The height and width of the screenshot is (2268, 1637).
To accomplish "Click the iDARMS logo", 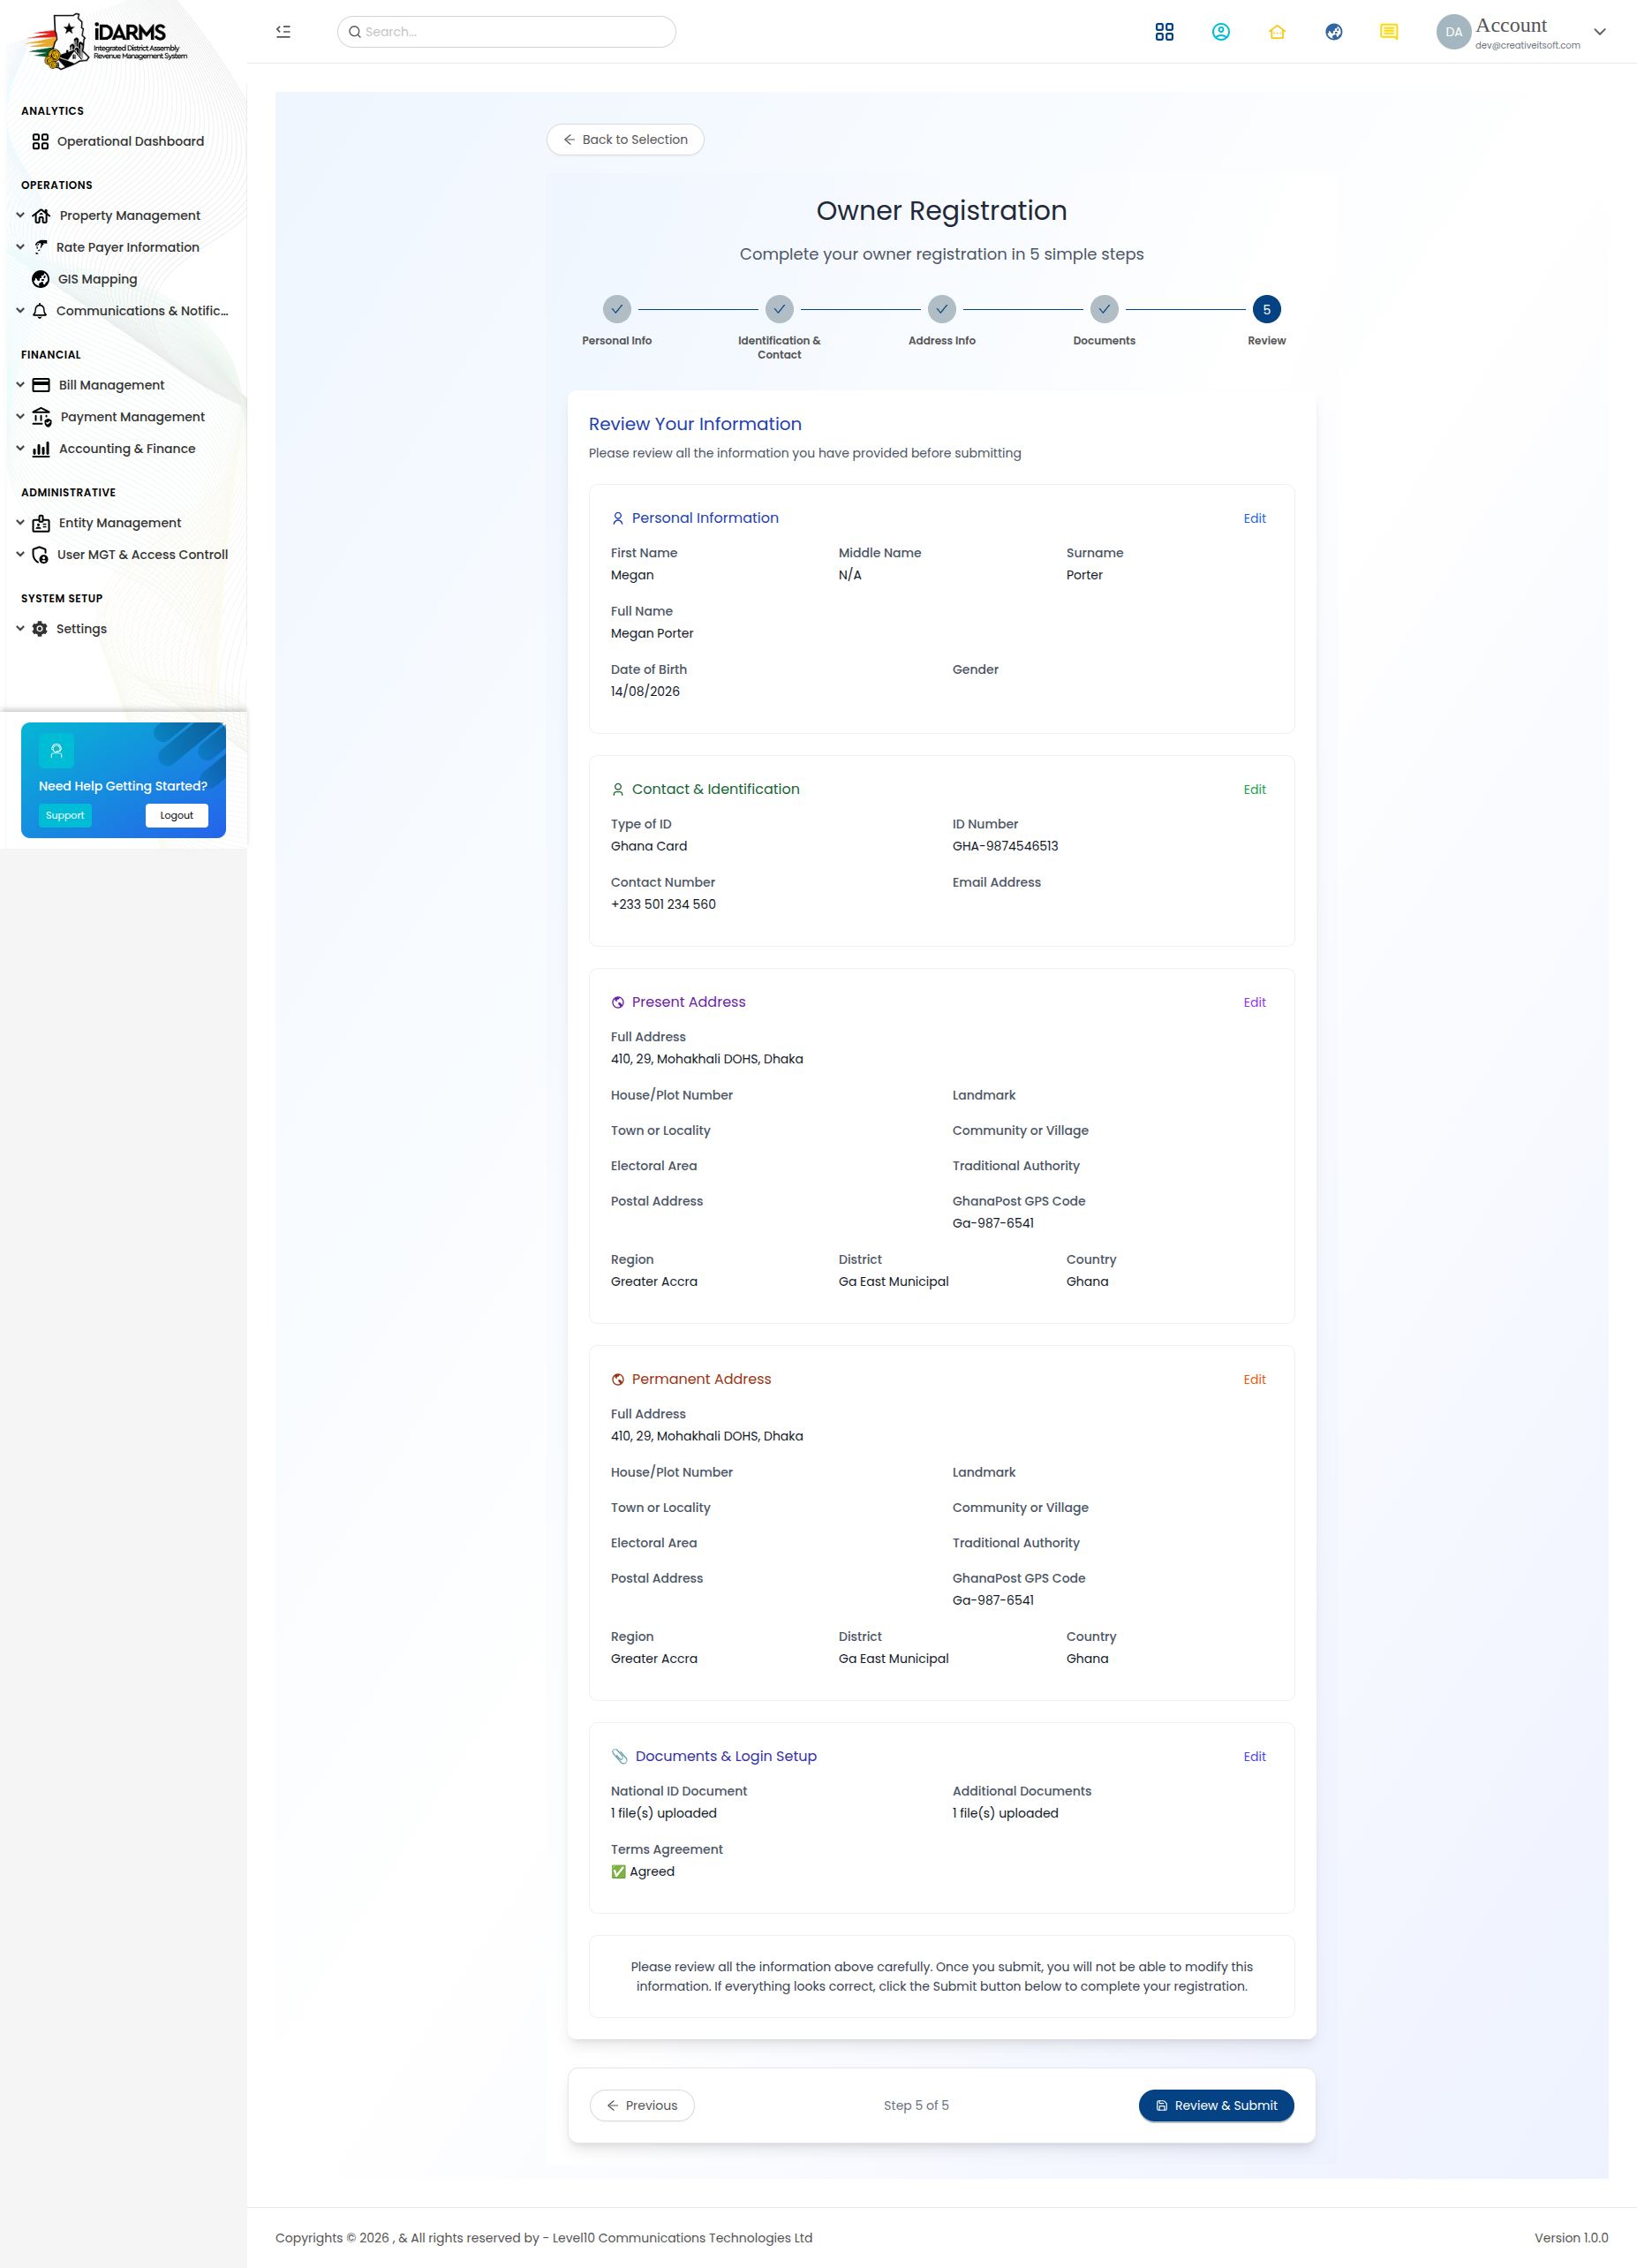I will pos(107,41).
